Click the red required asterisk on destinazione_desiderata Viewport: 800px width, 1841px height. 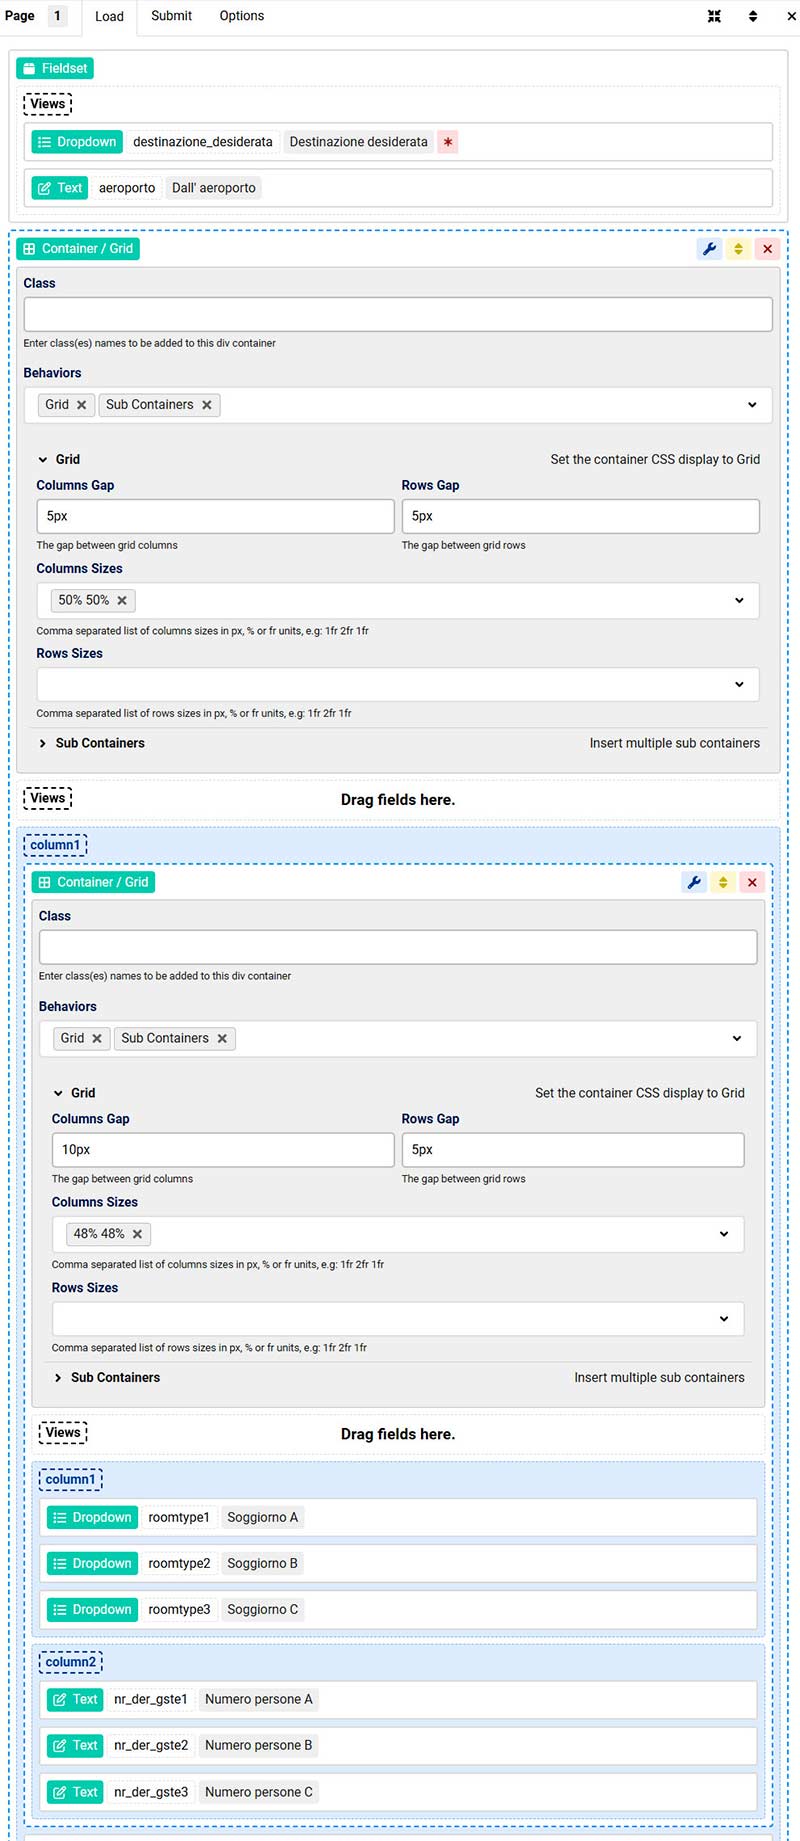pyautogui.click(x=448, y=142)
